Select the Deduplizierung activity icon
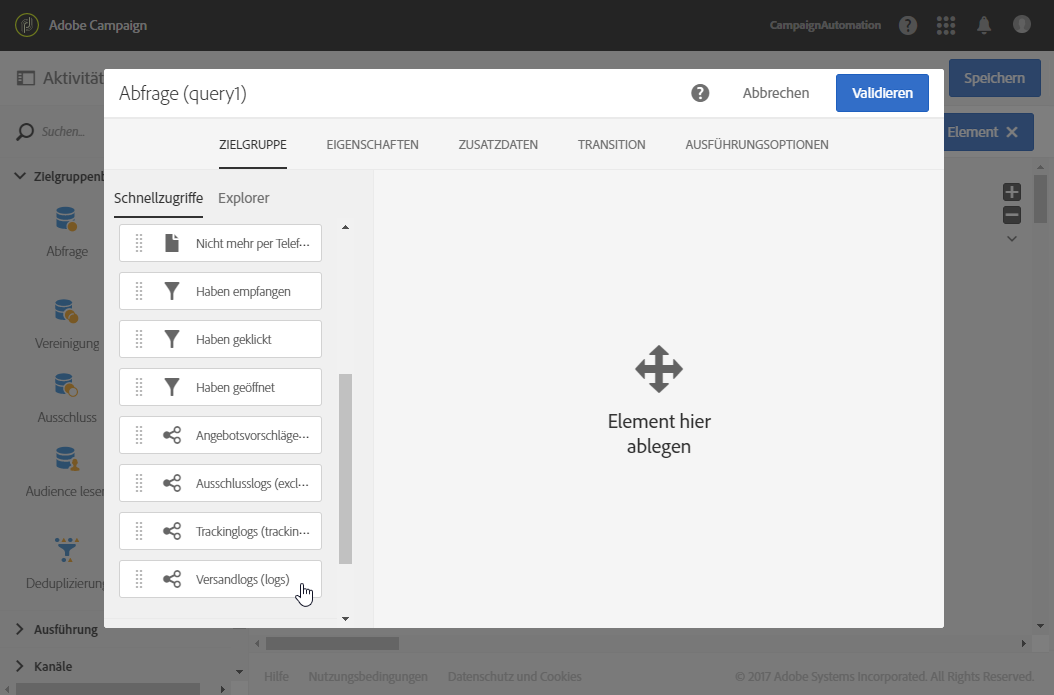1054x695 pixels. (x=67, y=549)
